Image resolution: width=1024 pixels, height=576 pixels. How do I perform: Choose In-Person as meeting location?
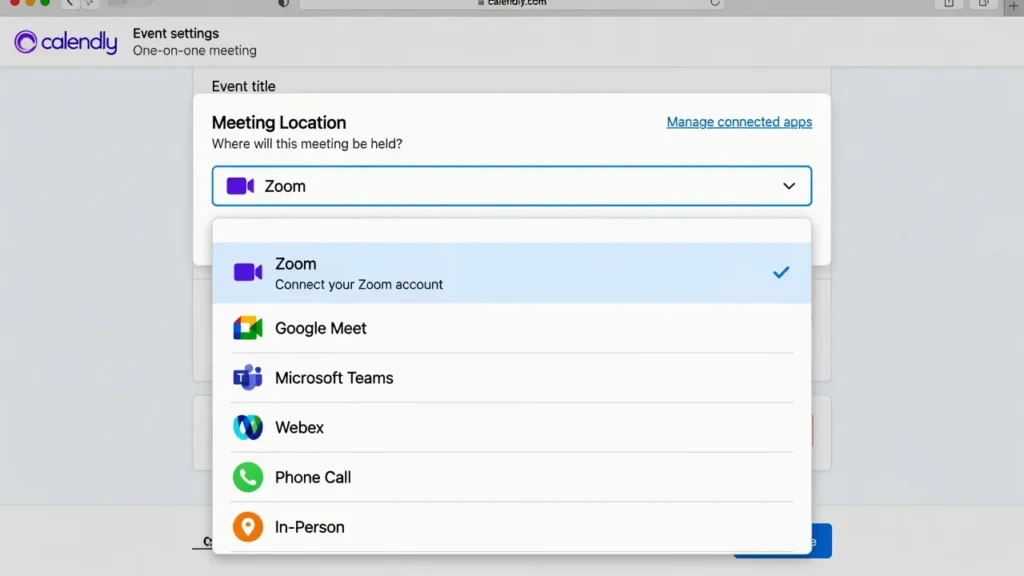pos(511,527)
